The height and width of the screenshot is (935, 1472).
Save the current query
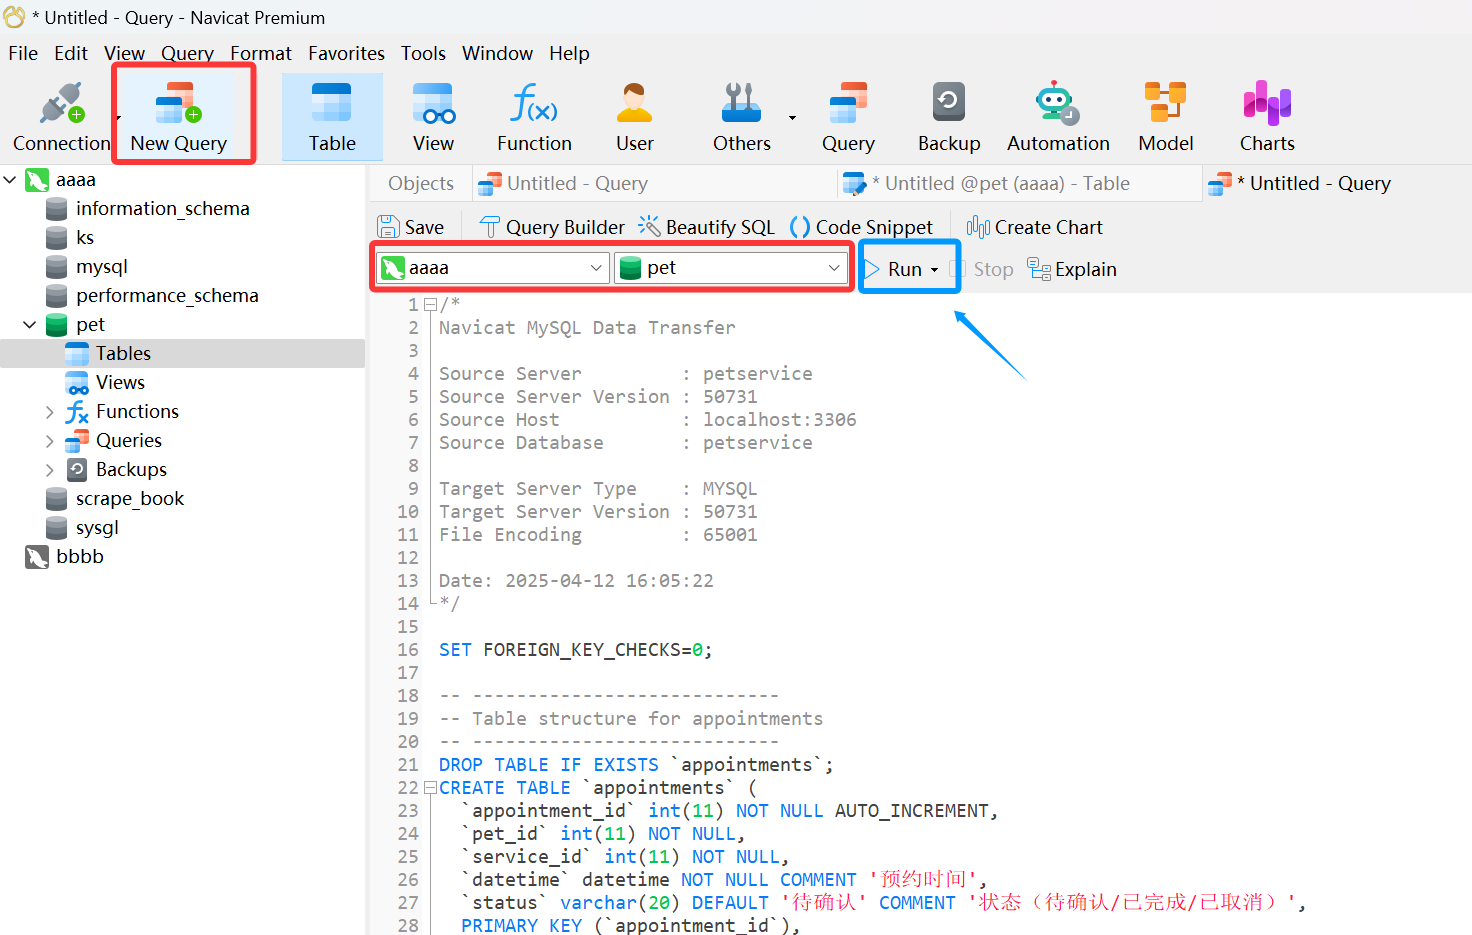(x=410, y=227)
